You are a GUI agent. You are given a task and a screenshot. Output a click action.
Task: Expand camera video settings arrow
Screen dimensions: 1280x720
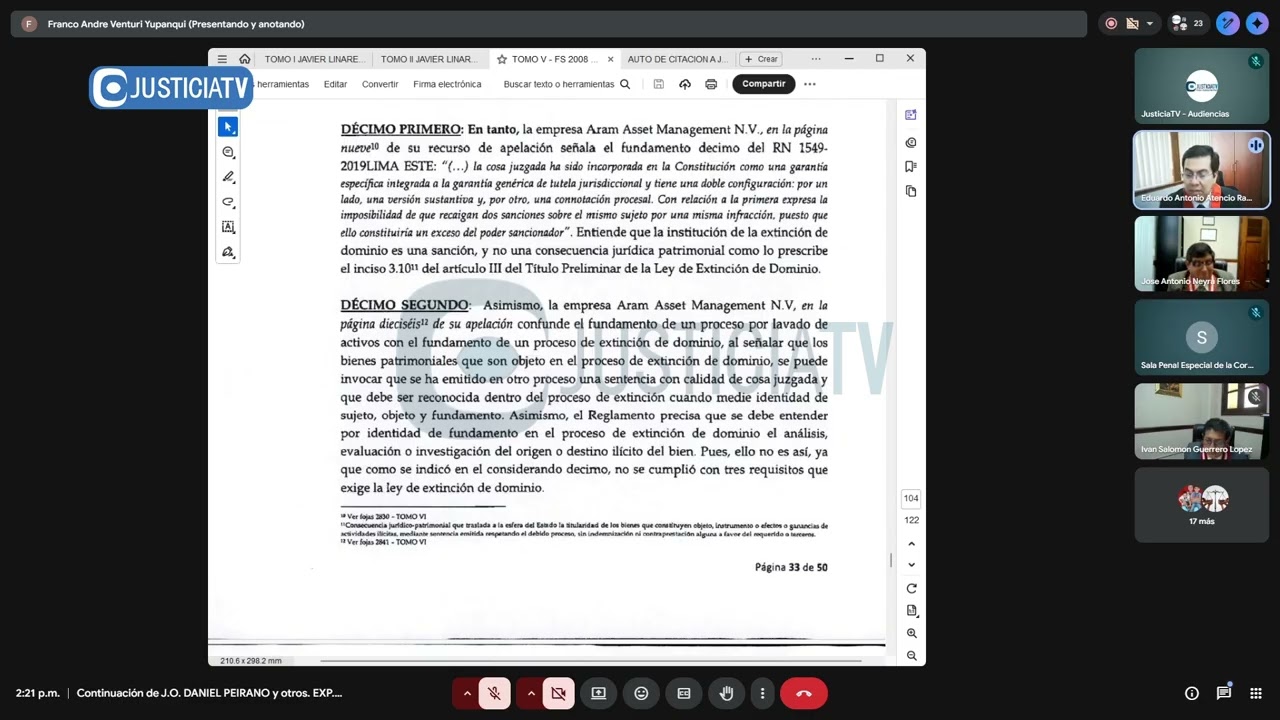click(x=531, y=693)
